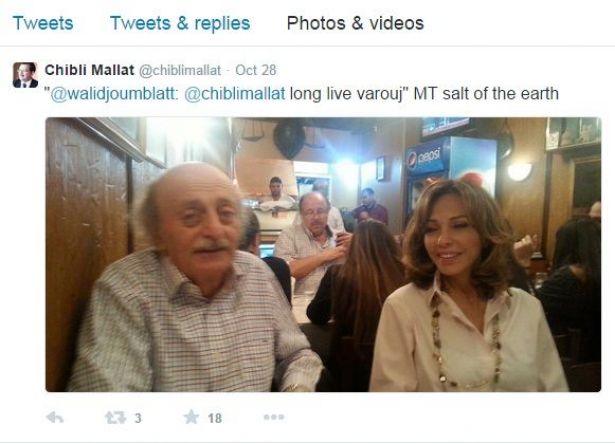Open the Tweets & replies tab
This screenshot has width=615, height=444.
(x=180, y=23)
